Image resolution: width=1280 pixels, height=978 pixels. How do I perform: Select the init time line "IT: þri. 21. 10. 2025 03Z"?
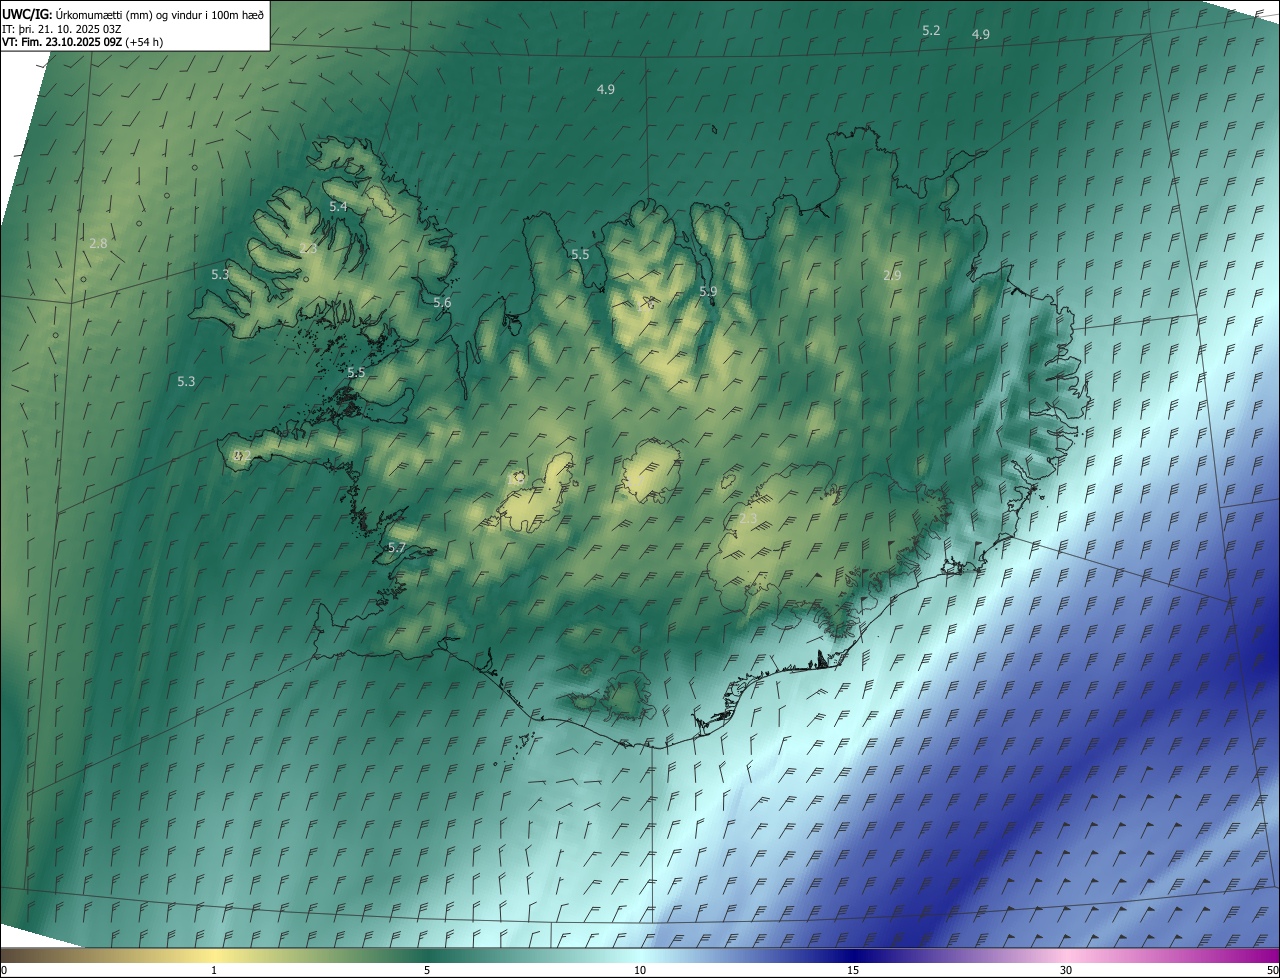coord(62,28)
